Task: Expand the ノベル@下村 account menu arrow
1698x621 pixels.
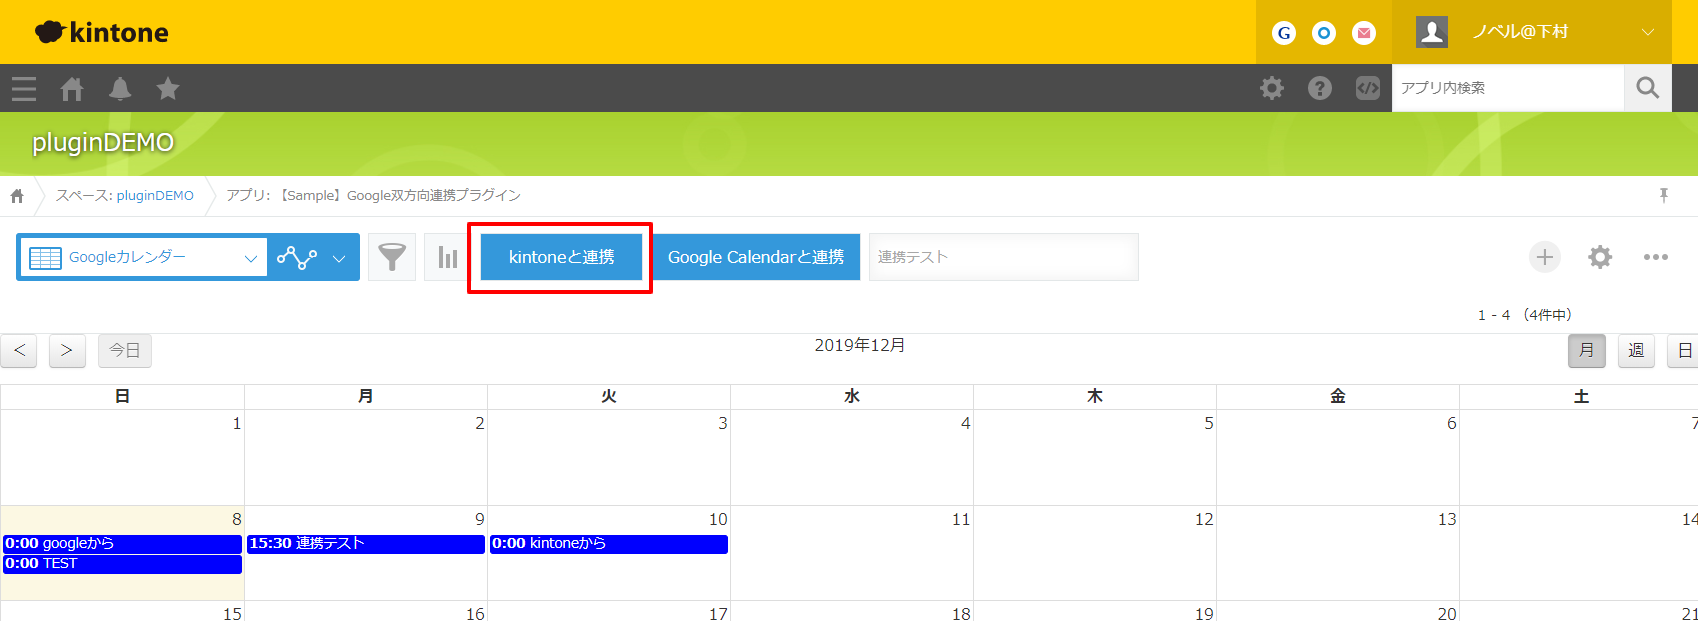Action: 1647,32
